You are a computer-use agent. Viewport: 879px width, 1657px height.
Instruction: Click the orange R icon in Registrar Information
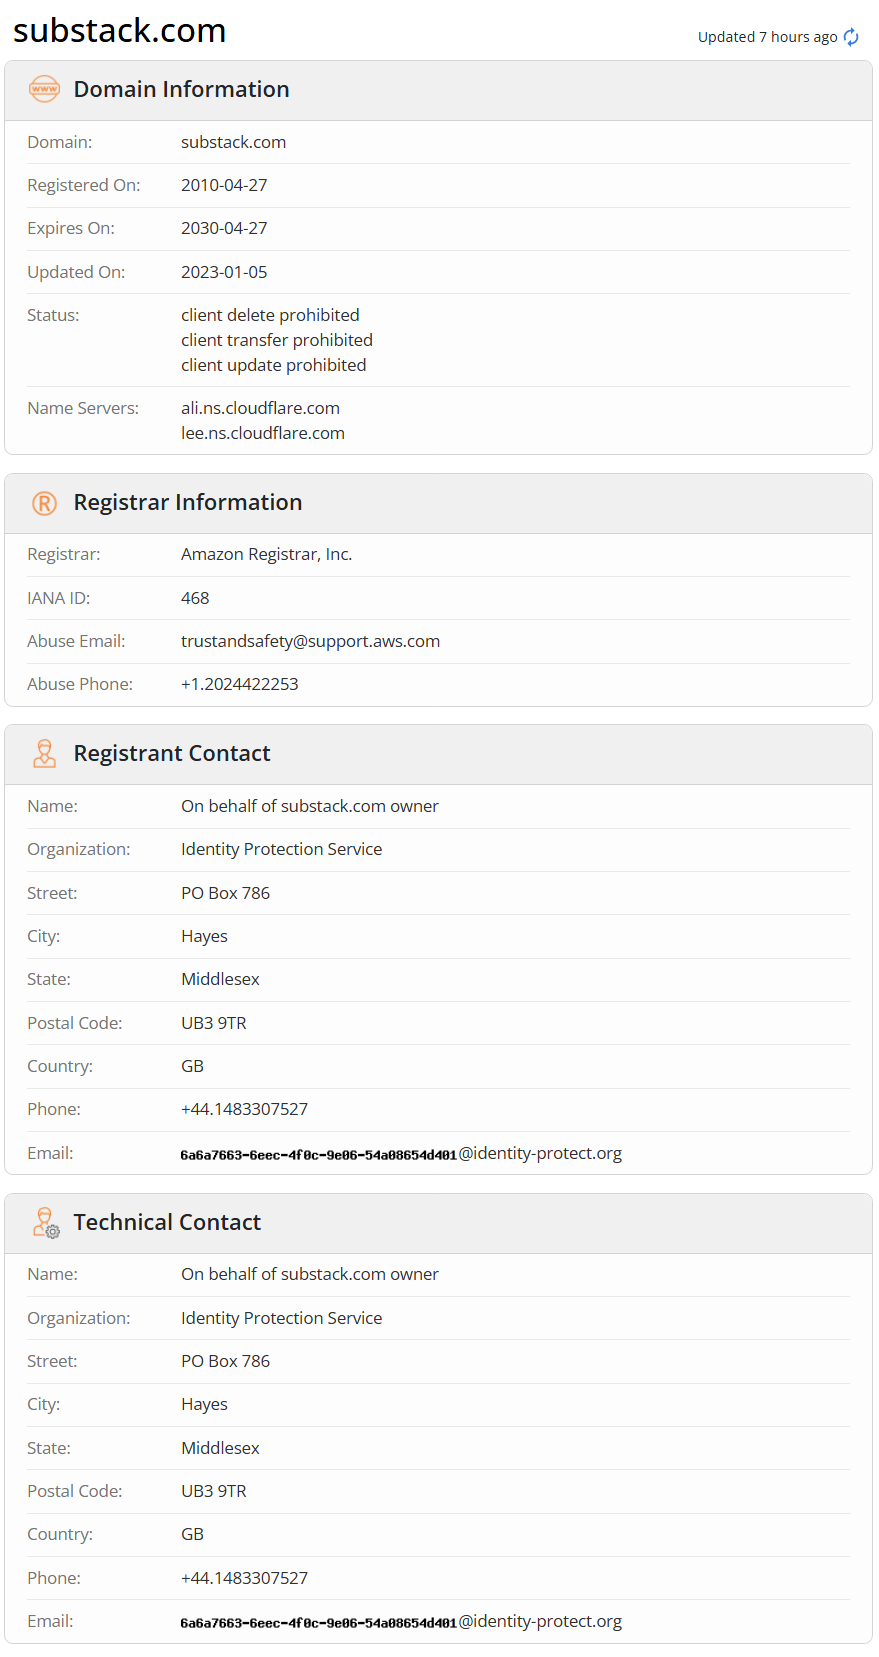coord(44,503)
